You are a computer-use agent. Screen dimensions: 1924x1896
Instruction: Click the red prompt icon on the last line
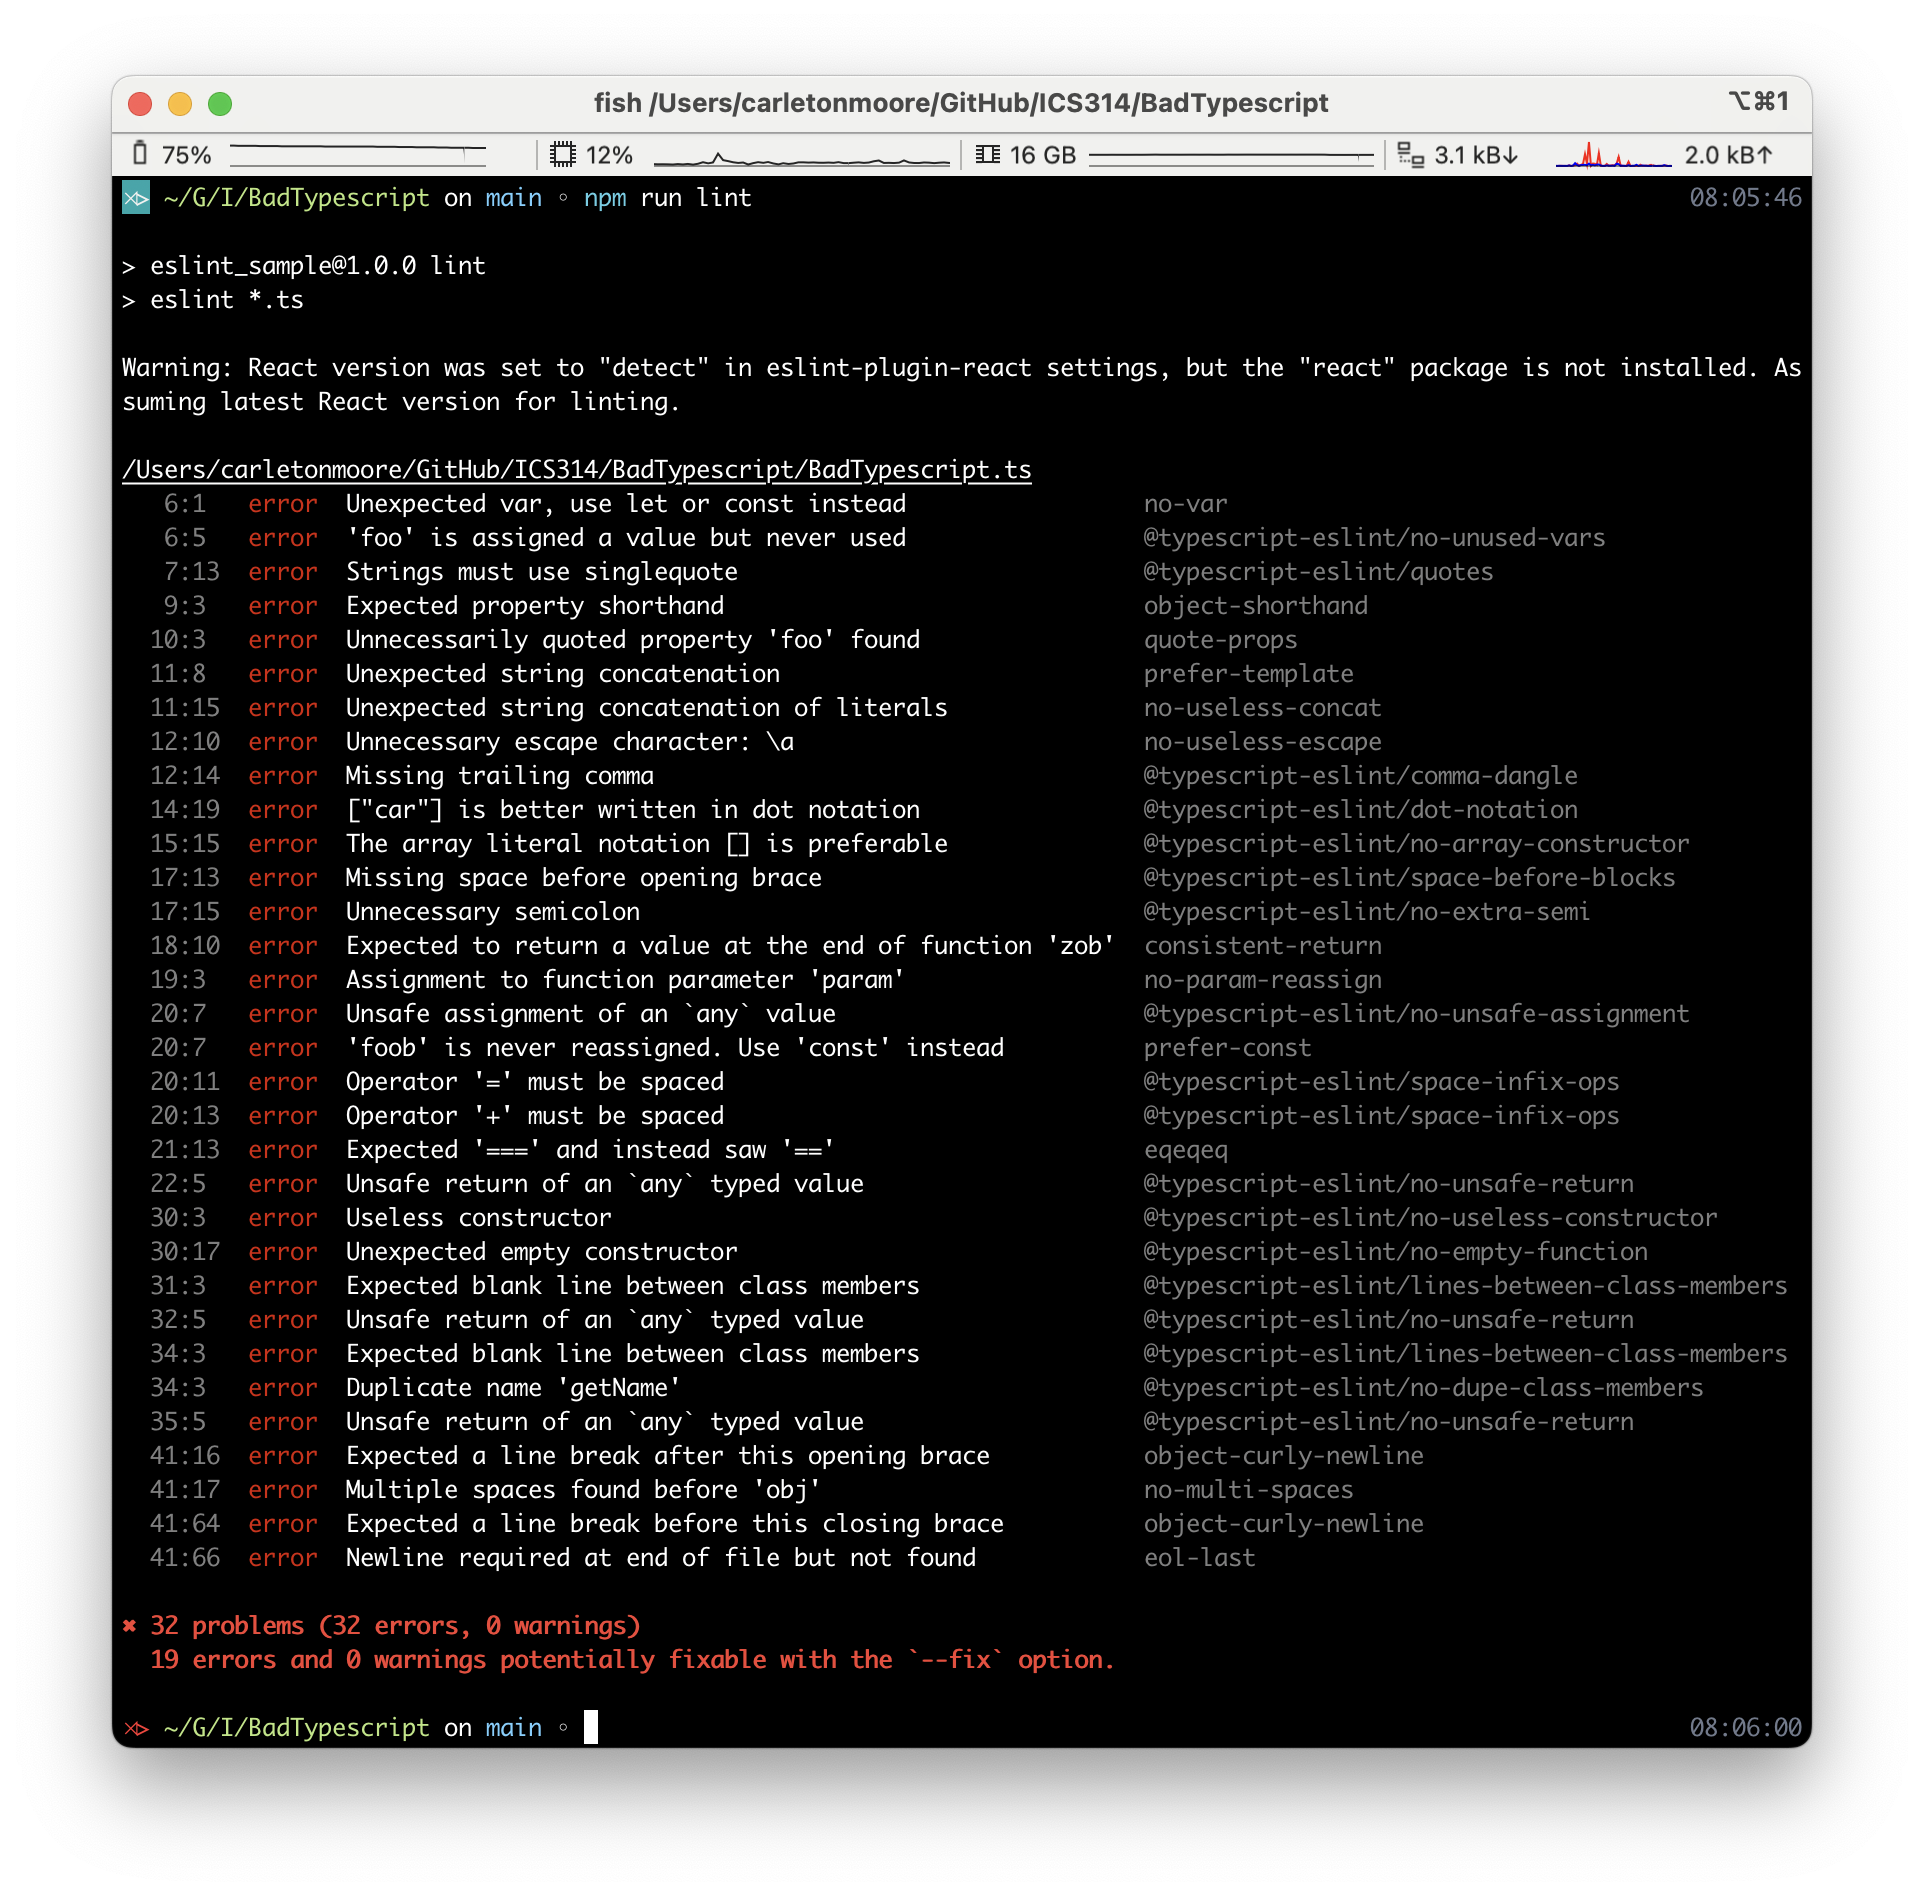(136, 1728)
